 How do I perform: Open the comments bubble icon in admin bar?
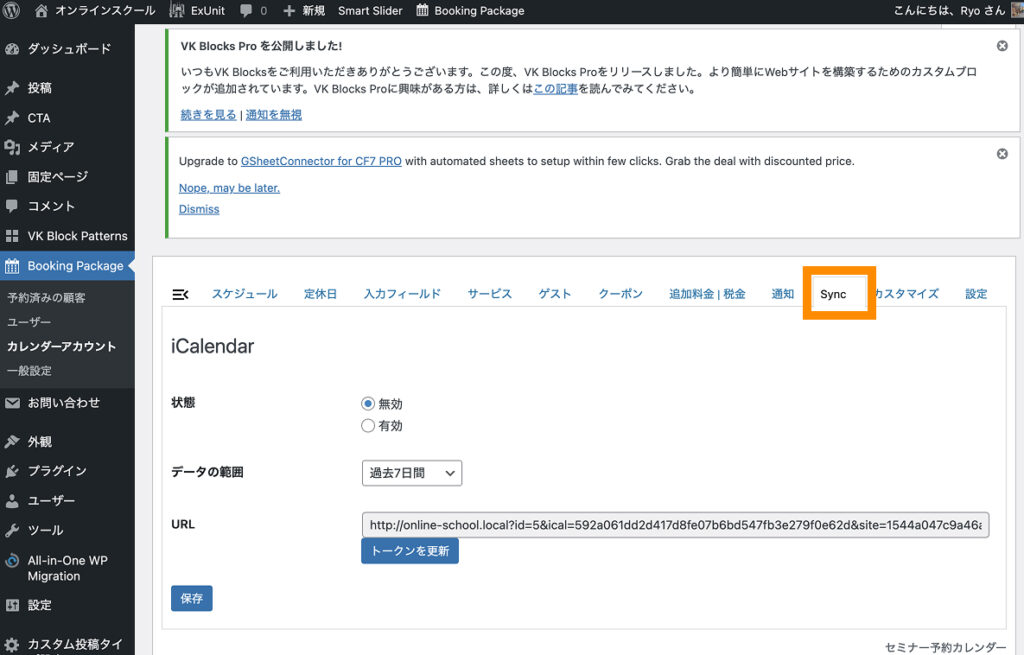coord(244,11)
